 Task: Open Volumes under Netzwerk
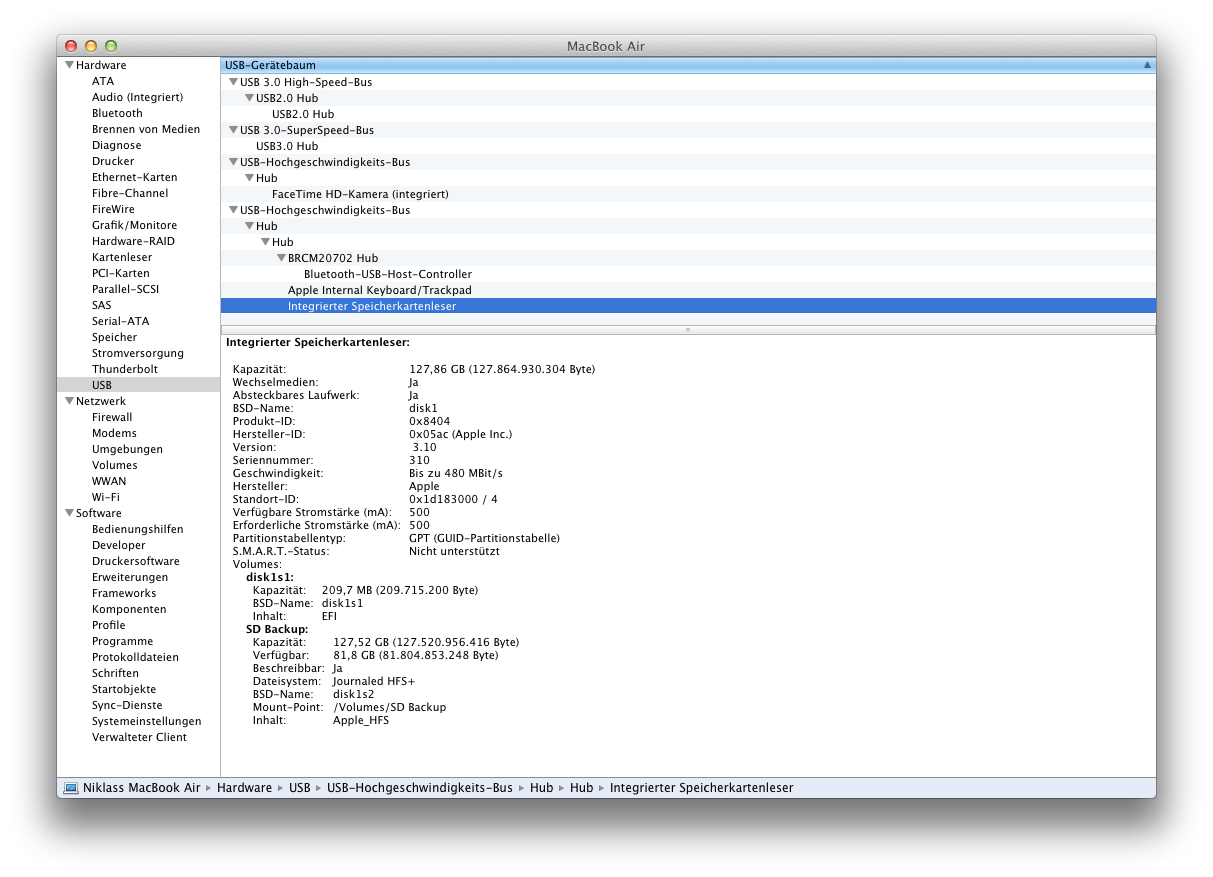tap(115, 465)
